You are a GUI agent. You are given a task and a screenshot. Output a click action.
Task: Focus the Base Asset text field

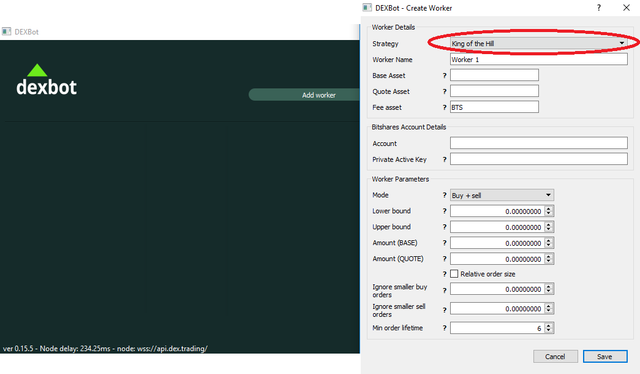click(494, 75)
